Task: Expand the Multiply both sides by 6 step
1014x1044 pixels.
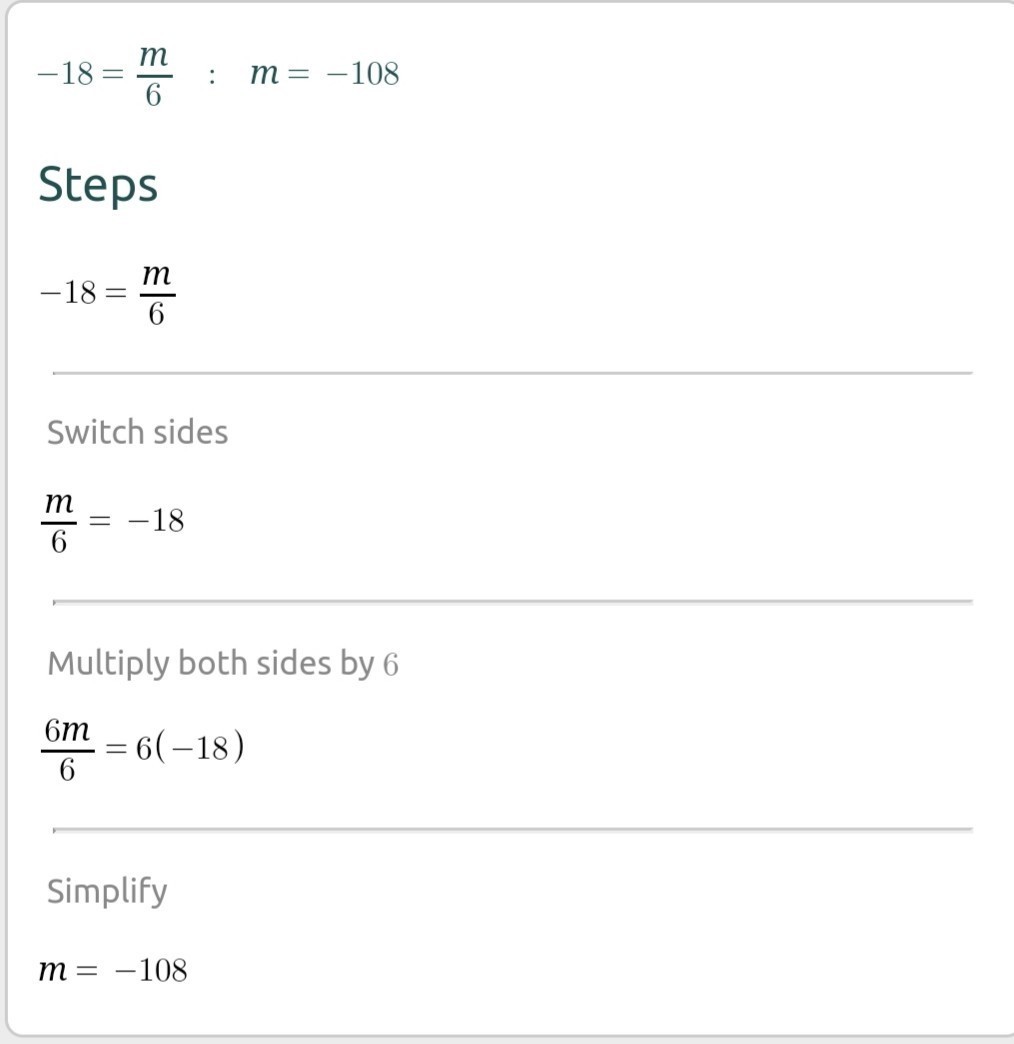Action: (223, 664)
